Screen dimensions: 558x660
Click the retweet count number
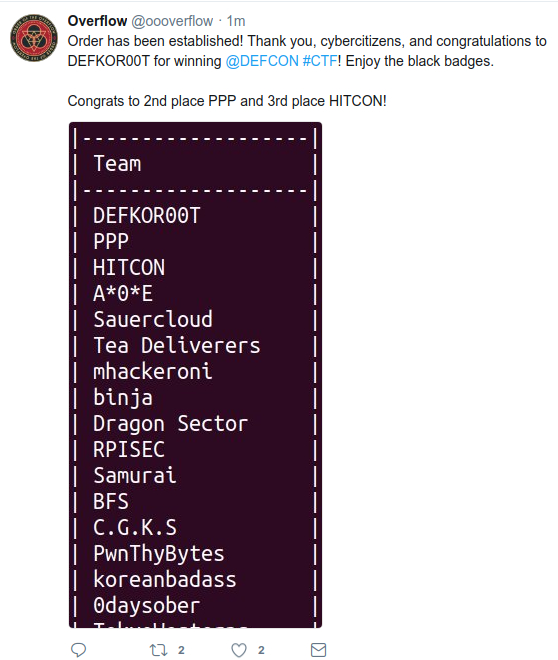(181, 650)
